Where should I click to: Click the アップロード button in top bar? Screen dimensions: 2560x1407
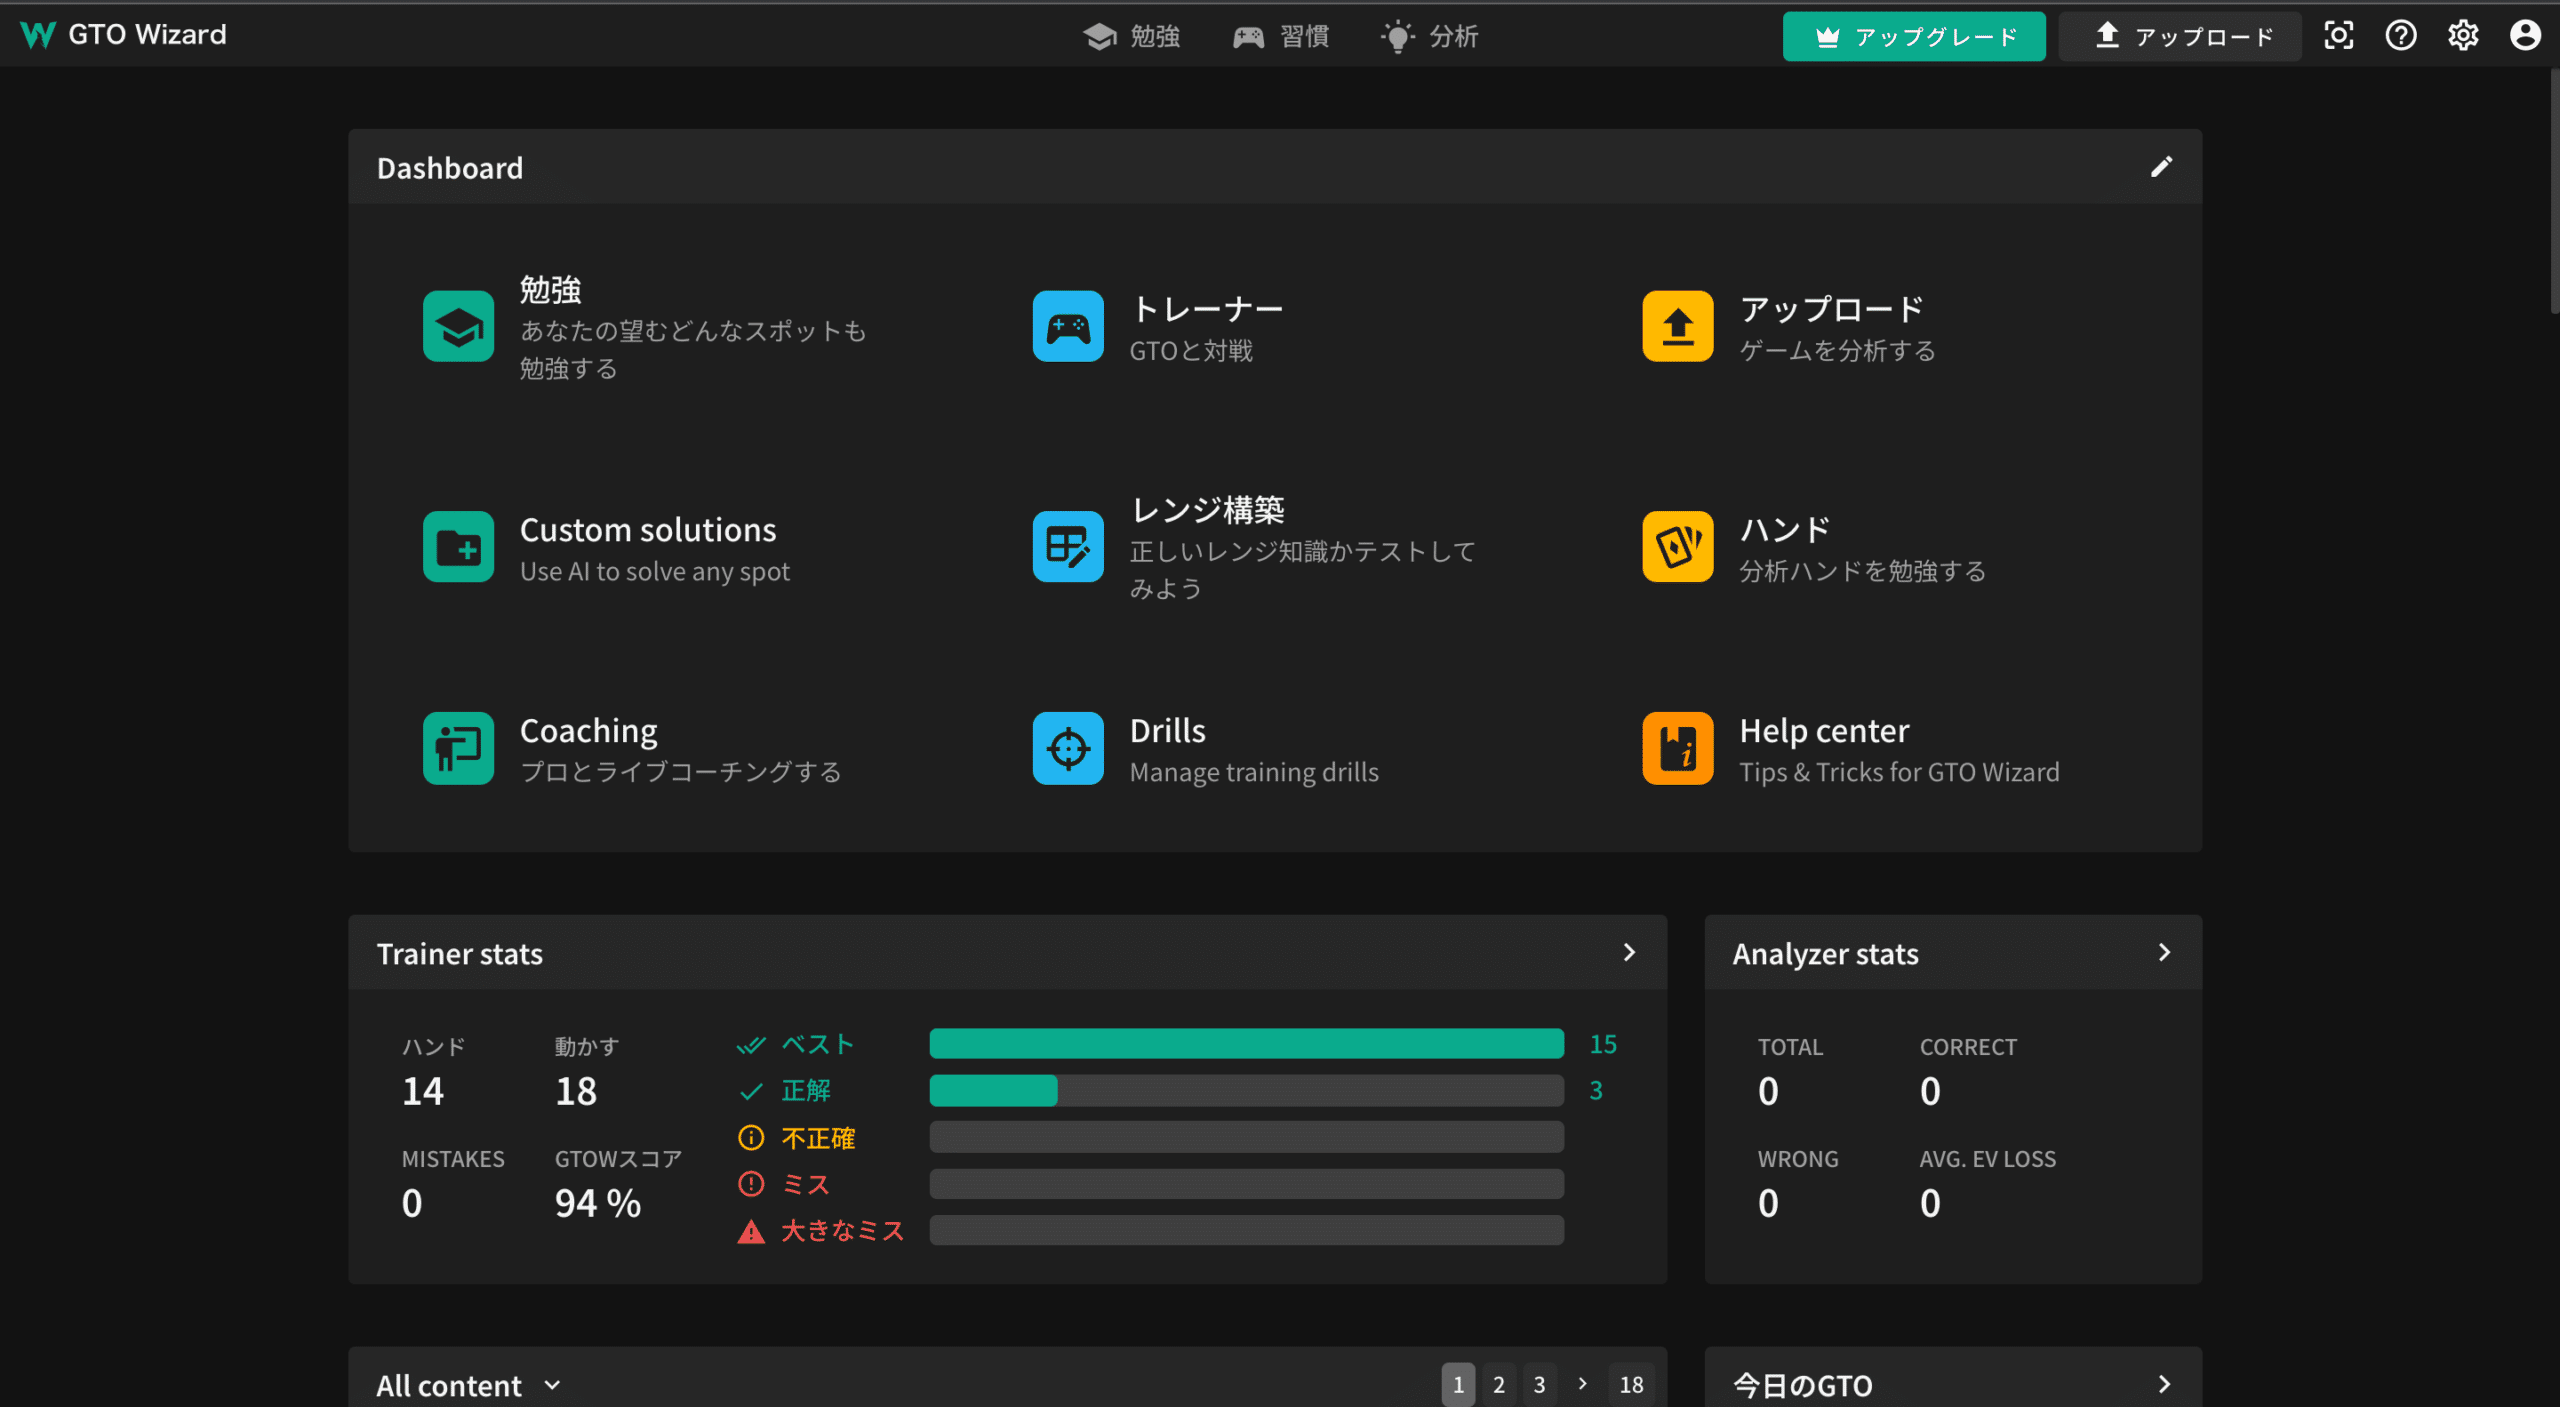coord(2181,37)
